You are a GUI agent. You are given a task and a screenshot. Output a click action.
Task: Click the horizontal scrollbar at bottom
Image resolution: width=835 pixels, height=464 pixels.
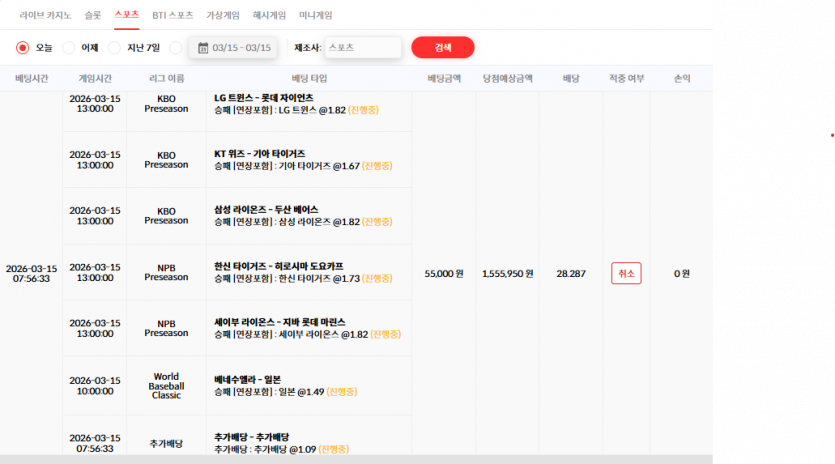coord(356,459)
